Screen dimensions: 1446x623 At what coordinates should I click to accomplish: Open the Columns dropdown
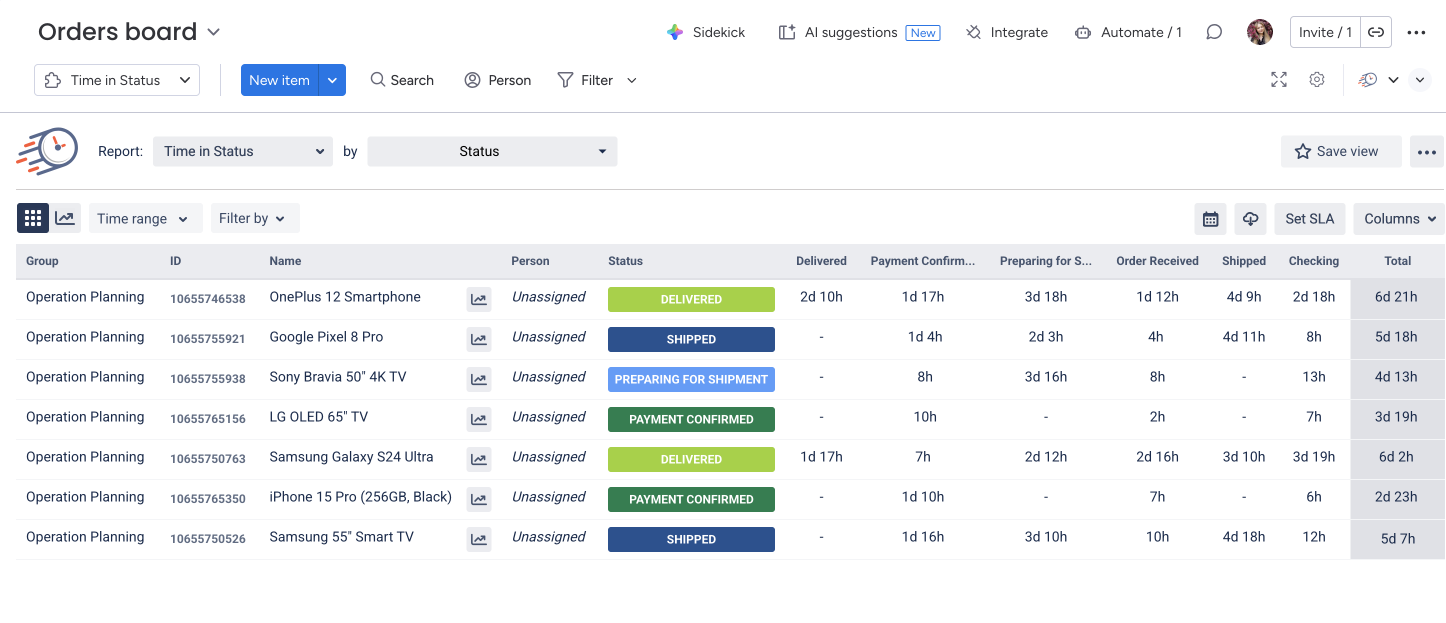coord(1398,219)
